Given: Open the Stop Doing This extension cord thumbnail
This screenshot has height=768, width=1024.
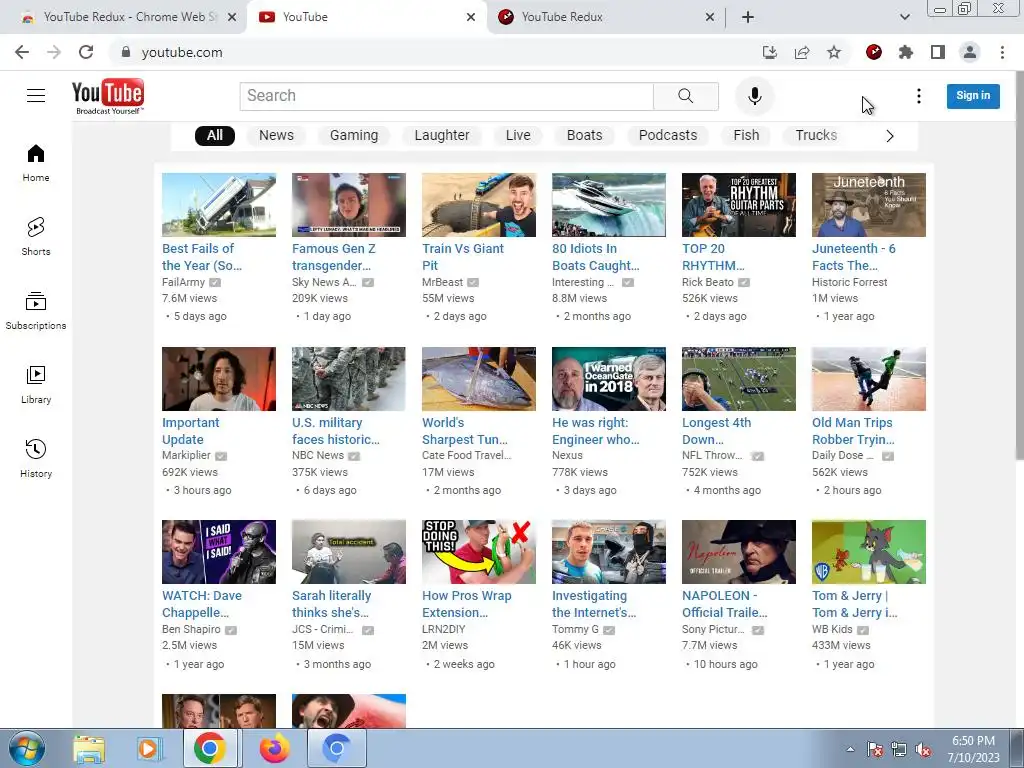Looking at the screenshot, I should pyautogui.click(x=479, y=552).
